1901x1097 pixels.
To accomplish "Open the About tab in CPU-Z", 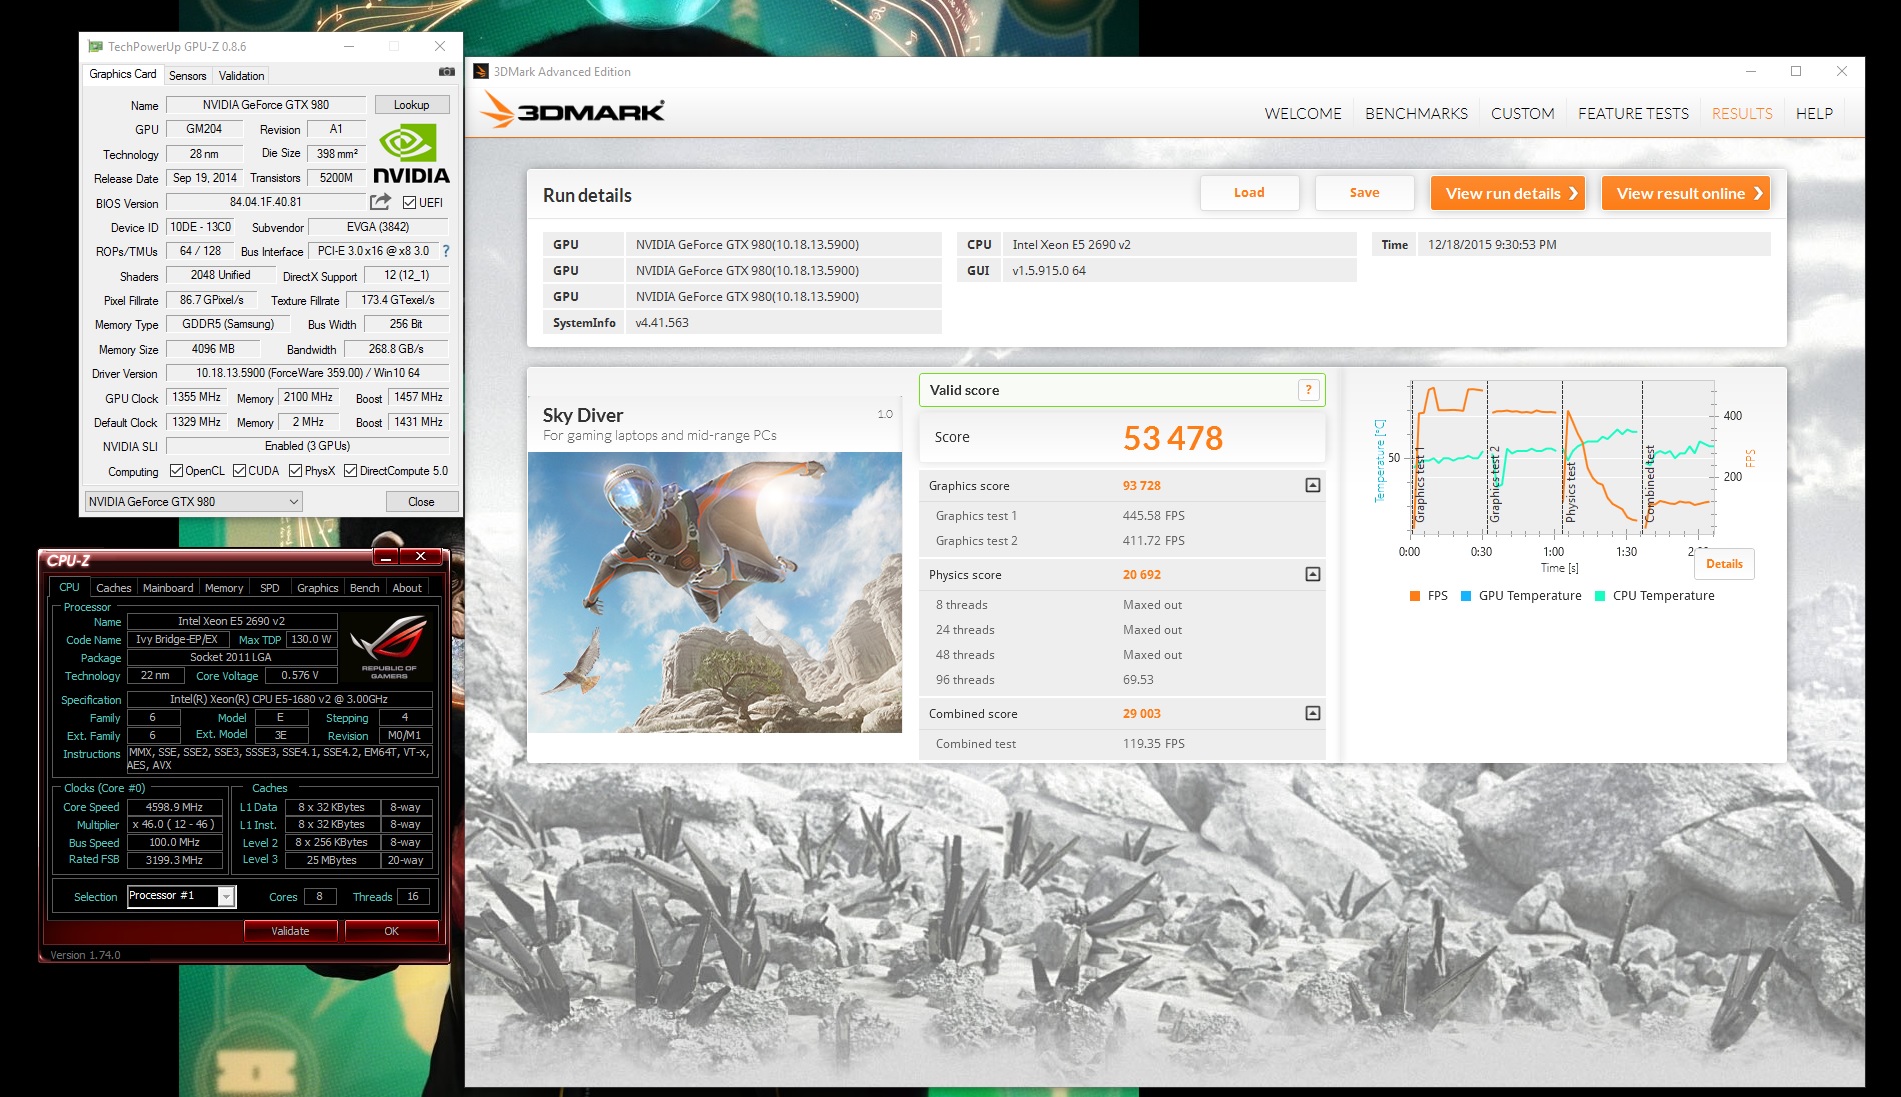I will [x=407, y=588].
